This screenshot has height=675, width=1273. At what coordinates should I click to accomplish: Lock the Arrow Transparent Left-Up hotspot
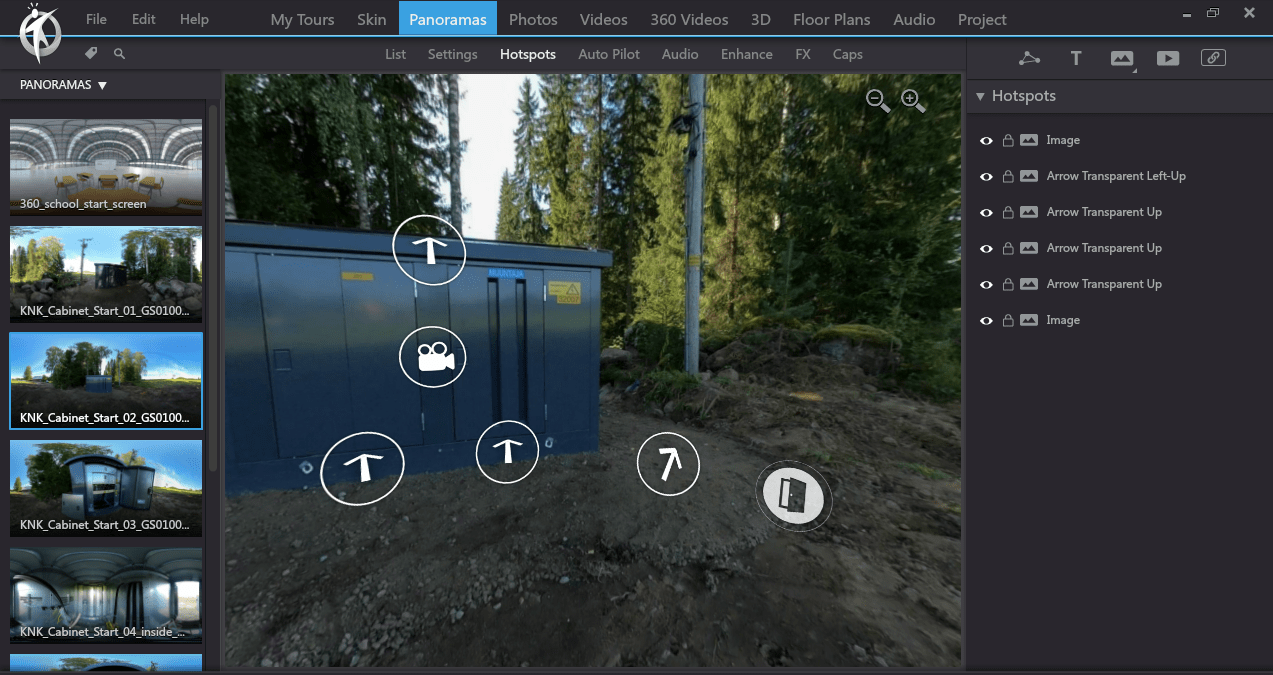pos(1008,176)
